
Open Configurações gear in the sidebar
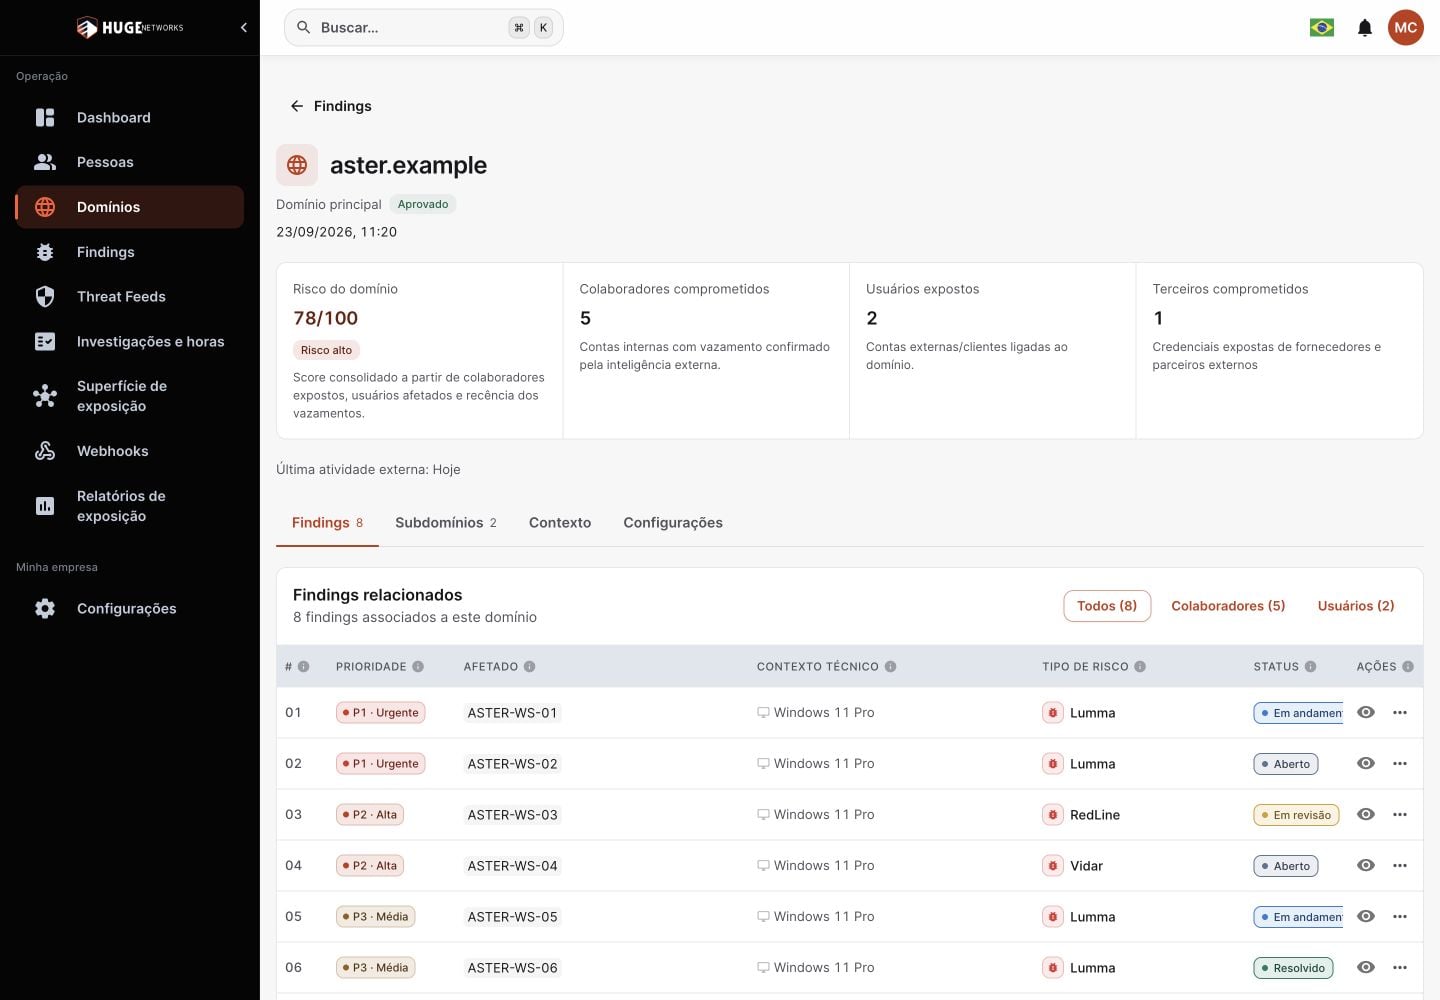[x=45, y=608]
